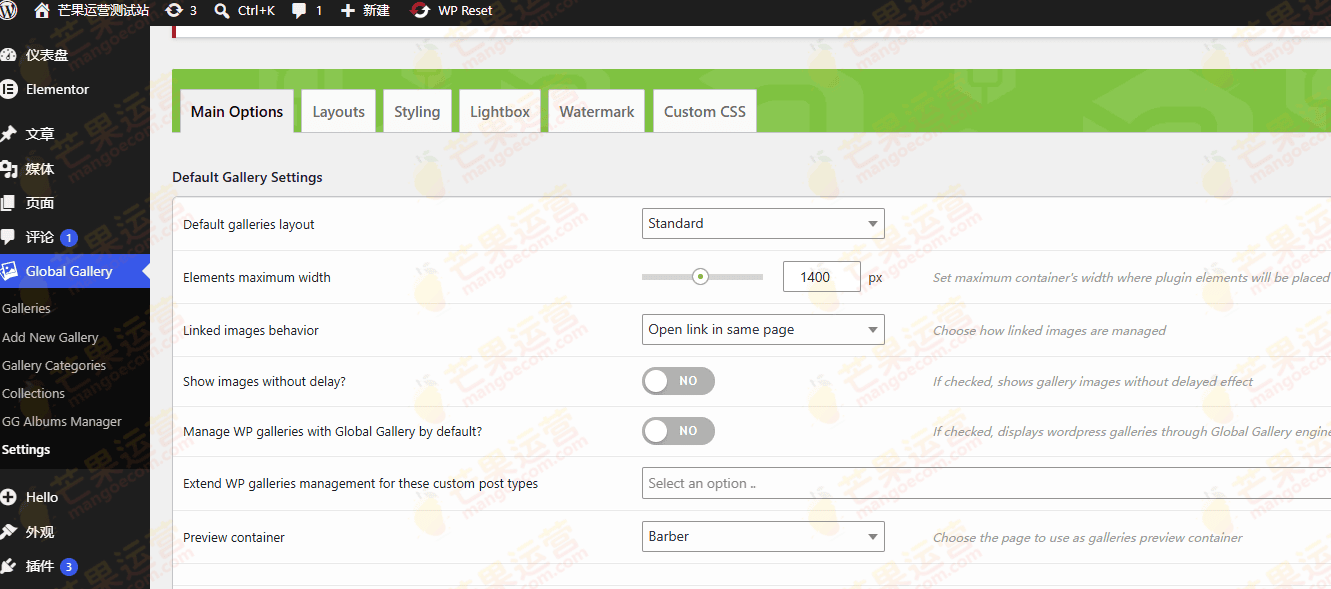The width and height of the screenshot is (1331, 589).
Task: Click the 新建 new content menu label
Action: tap(376, 11)
